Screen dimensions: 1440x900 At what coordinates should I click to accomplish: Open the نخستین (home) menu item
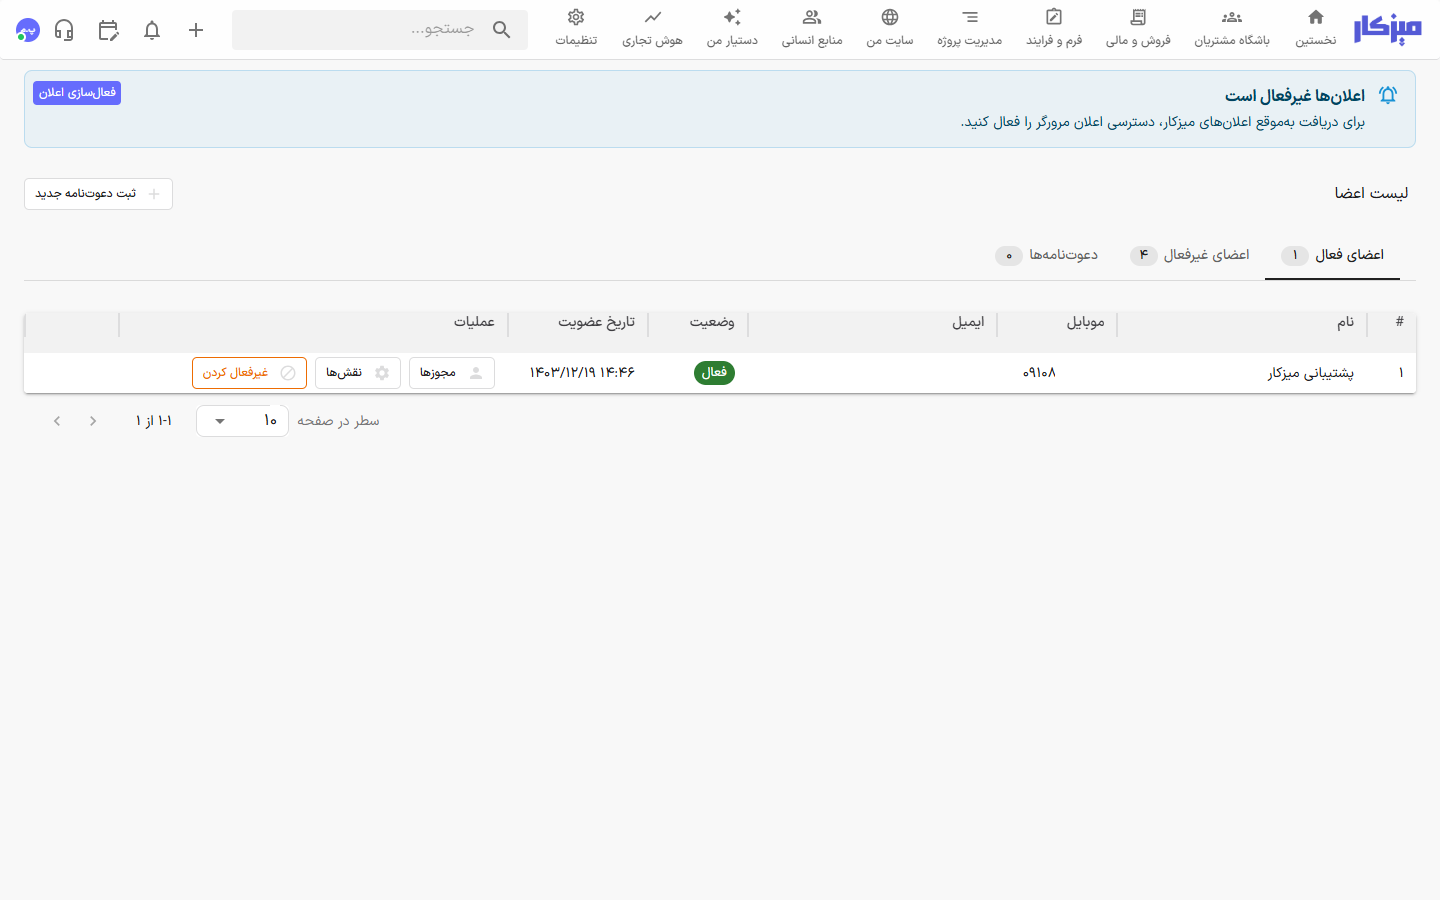(1316, 29)
